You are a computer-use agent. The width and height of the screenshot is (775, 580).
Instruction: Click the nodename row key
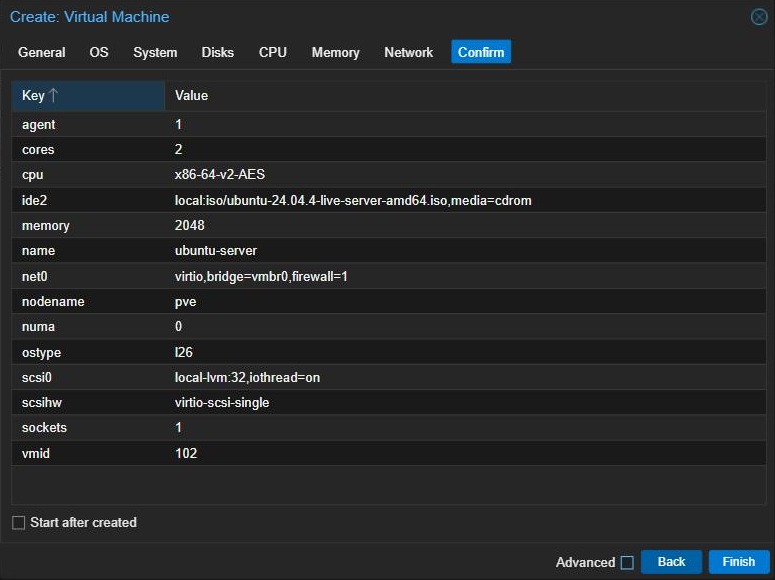coord(53,302)
